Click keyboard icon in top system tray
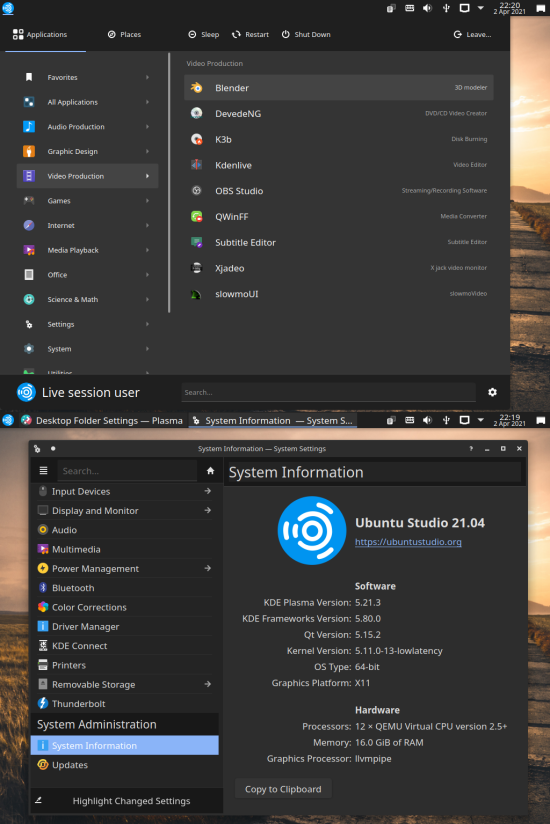550x824 pixels. tap(409, 8)
